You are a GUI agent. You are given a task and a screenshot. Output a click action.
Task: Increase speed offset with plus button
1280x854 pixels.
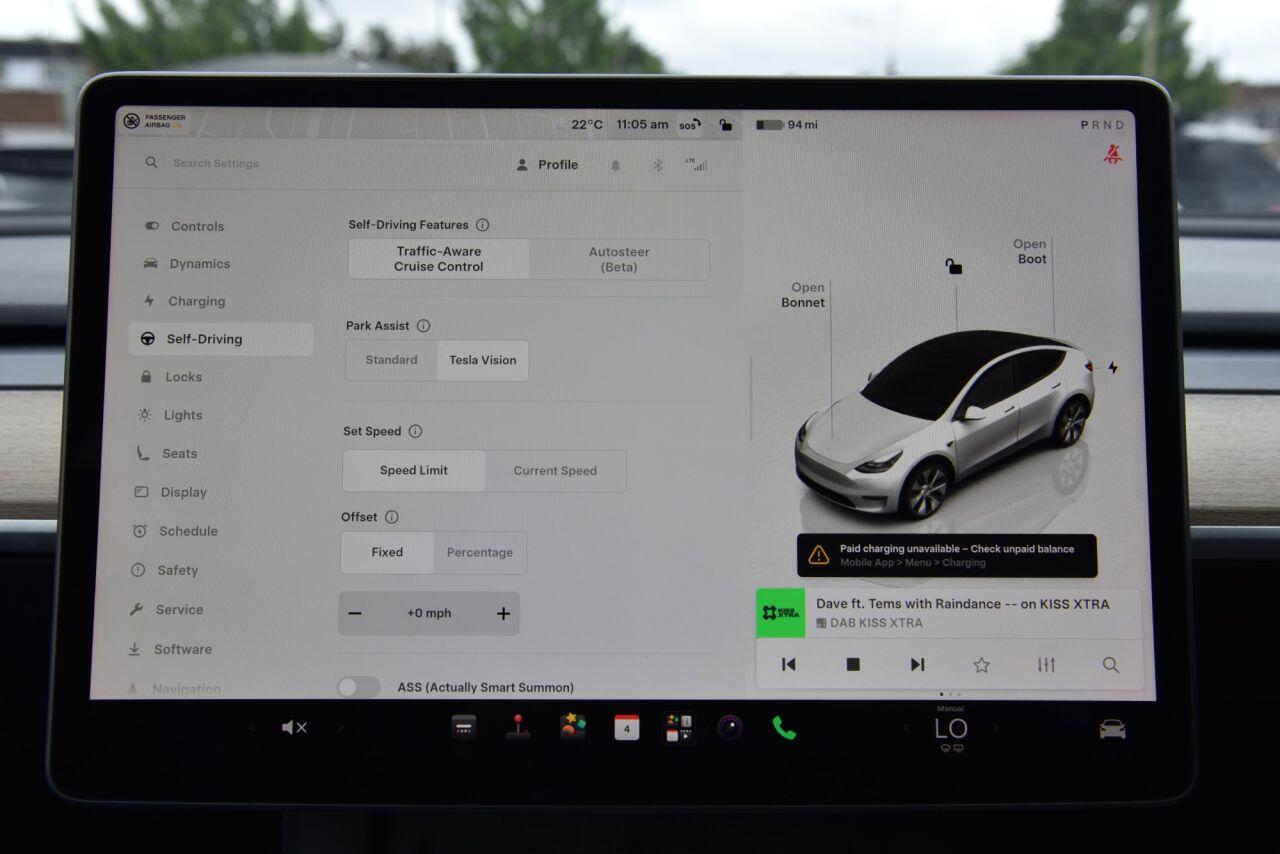(503, 614)
